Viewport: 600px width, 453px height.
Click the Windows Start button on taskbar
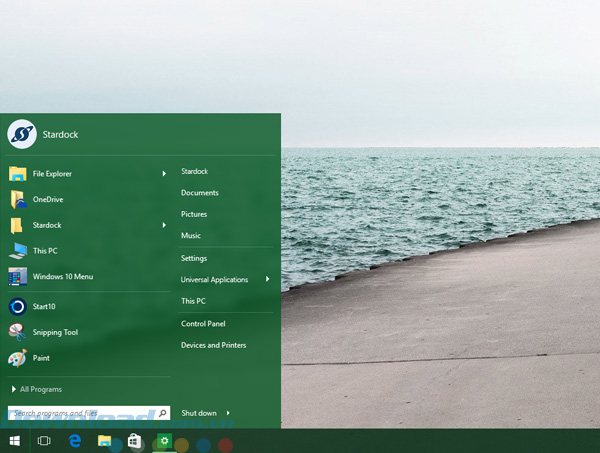[x=15, y=441]
